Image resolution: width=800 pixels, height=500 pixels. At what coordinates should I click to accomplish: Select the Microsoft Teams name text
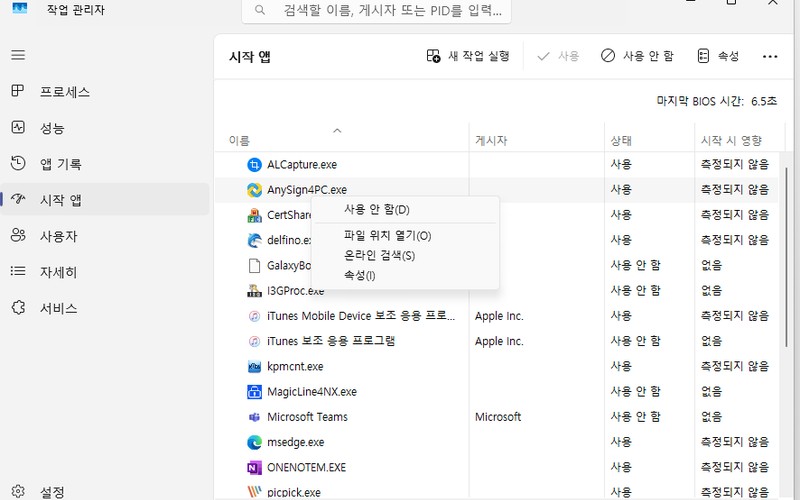(x=307, y=417)
